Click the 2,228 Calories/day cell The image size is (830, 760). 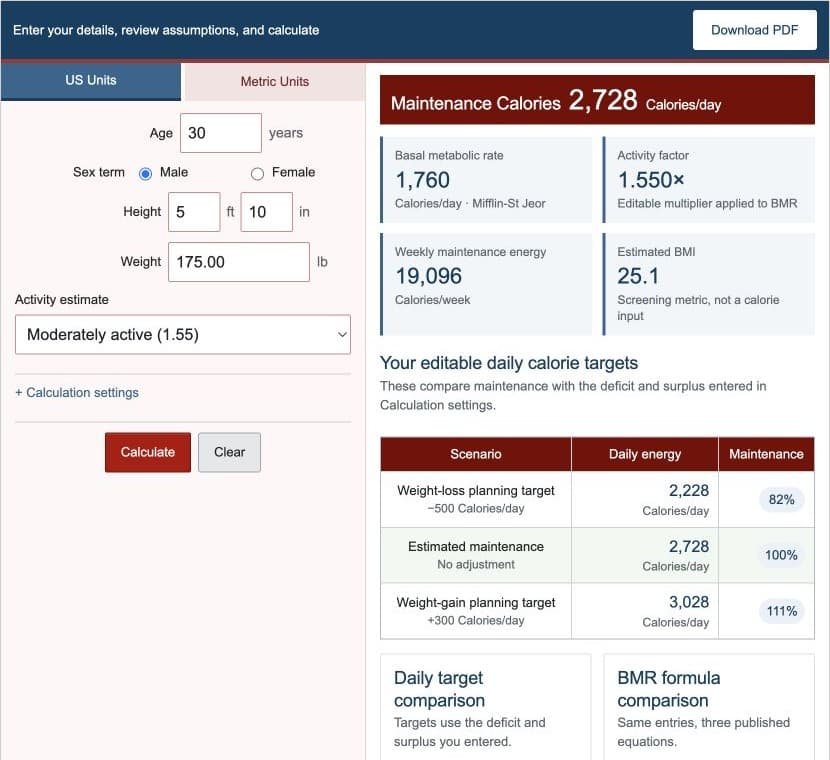645,499
